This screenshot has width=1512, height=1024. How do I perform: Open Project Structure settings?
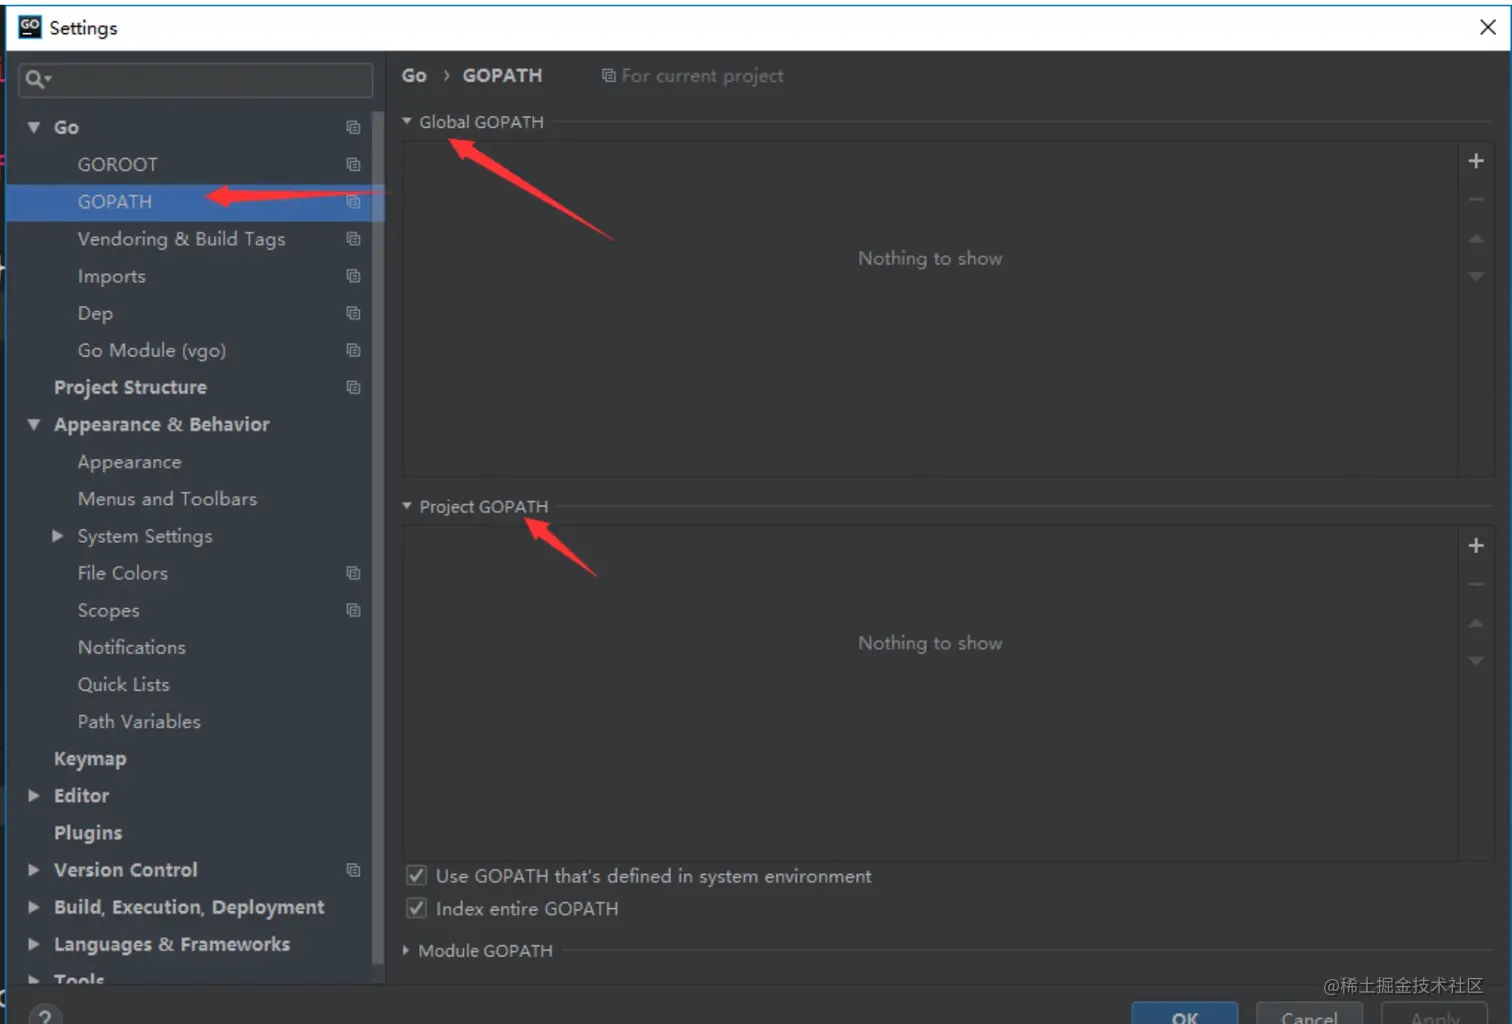[130, 387]
